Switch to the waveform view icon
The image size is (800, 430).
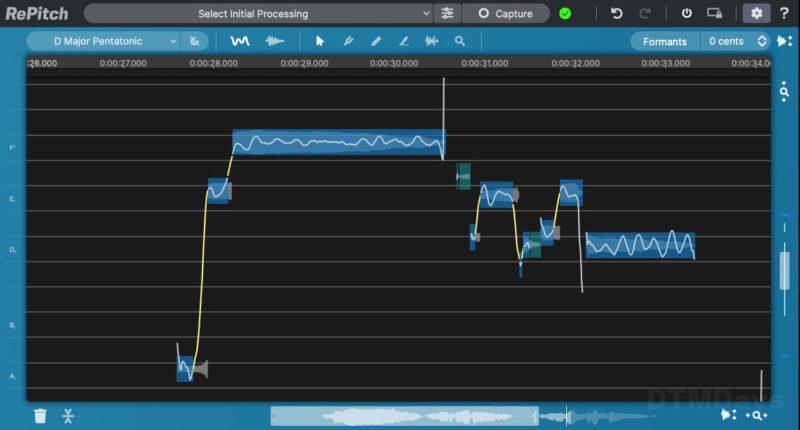[273, 42]
